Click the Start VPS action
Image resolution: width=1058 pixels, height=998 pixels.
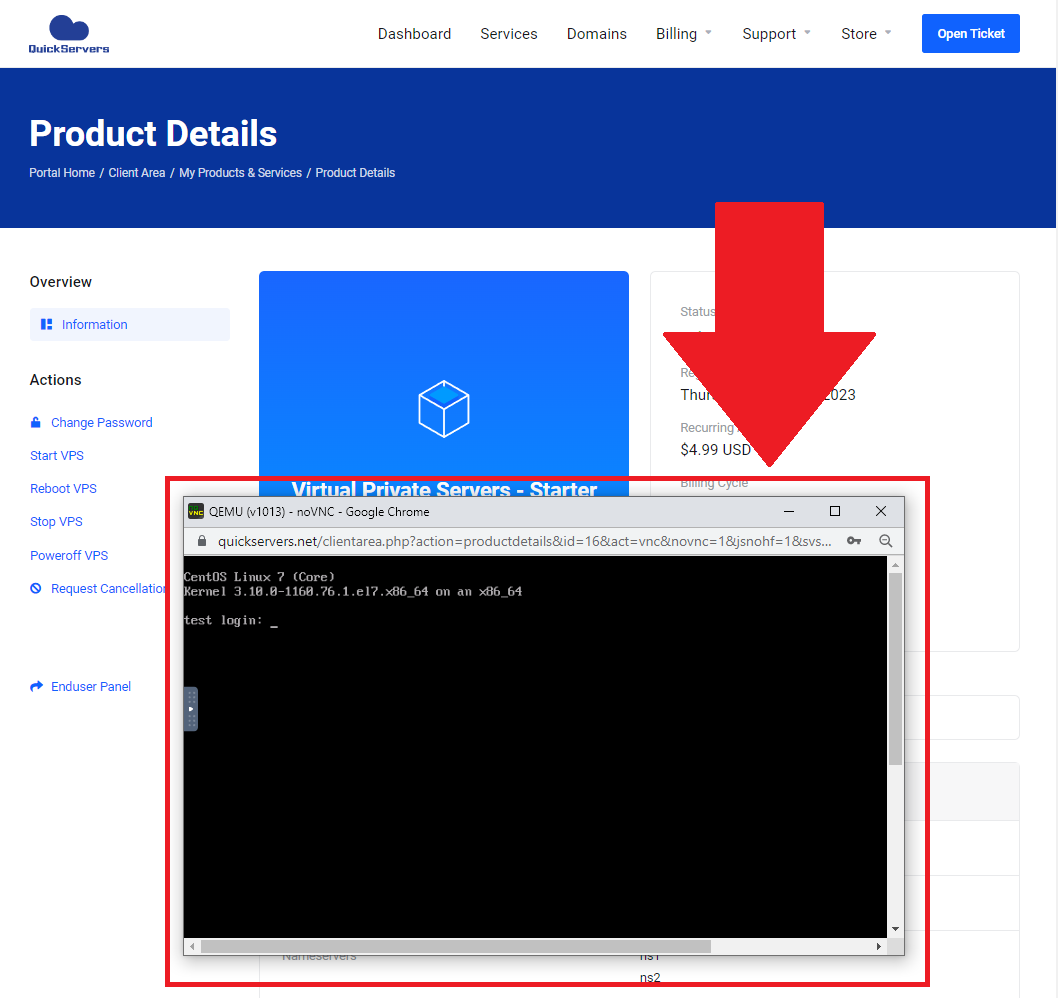click(x=57, y=455)
